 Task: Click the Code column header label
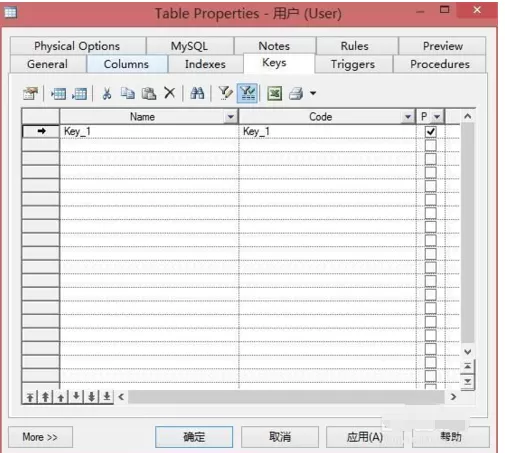[x=320, y=117]
